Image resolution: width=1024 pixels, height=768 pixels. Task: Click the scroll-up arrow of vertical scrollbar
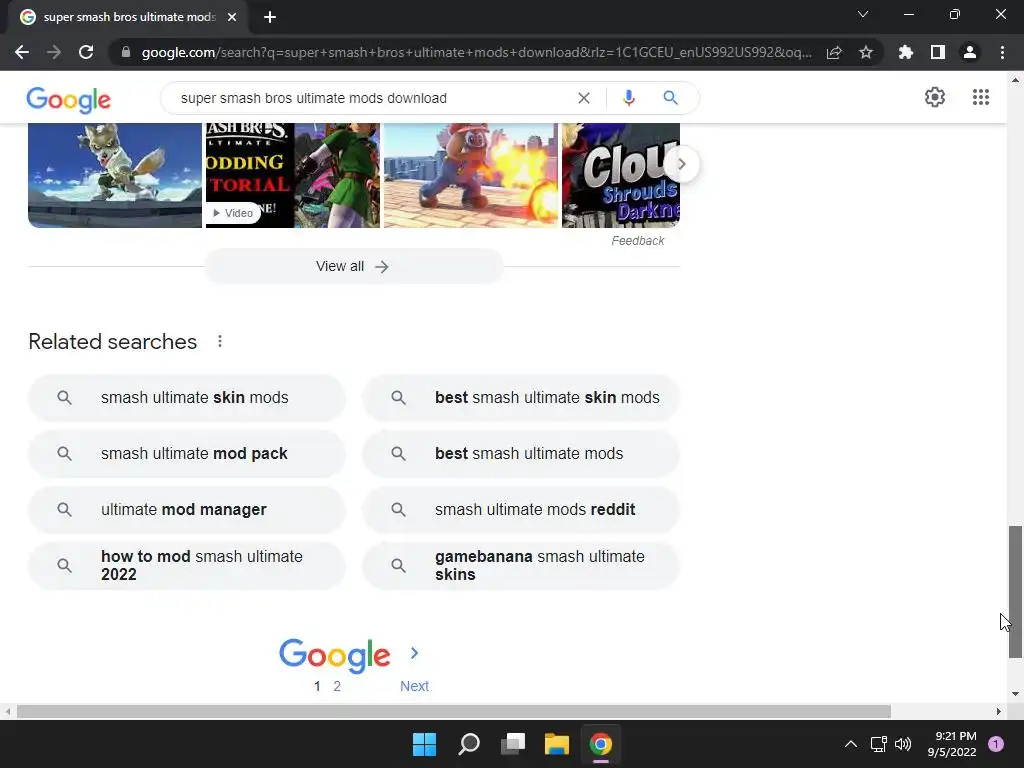1015,80
